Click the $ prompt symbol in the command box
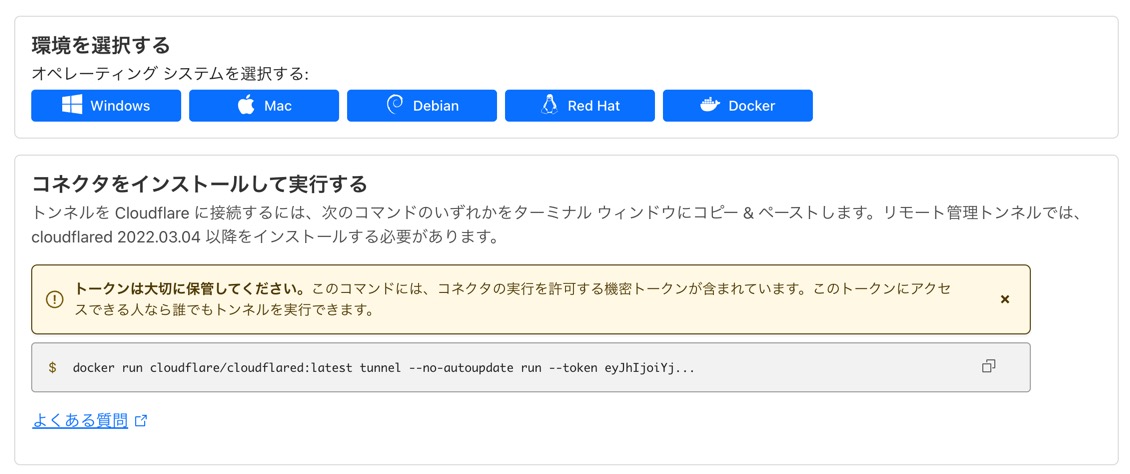 [53, 368]
